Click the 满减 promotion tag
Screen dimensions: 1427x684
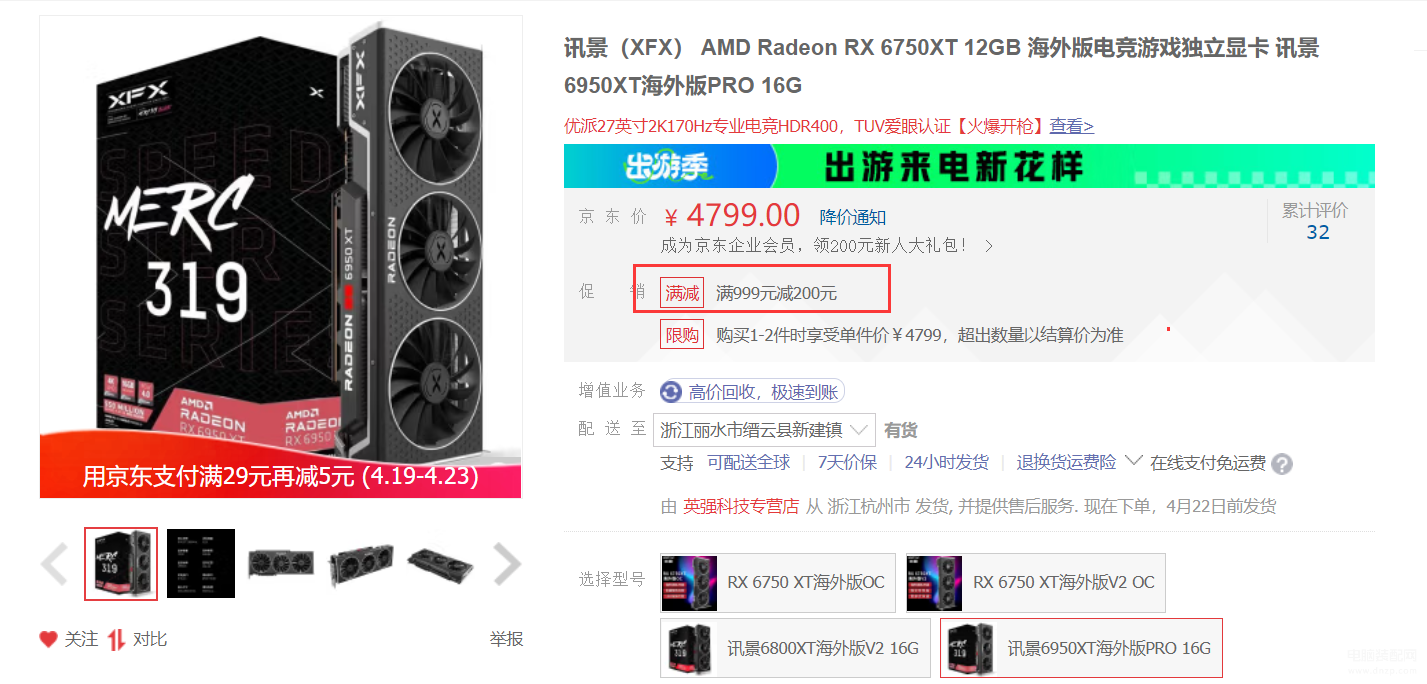(682, 293)
